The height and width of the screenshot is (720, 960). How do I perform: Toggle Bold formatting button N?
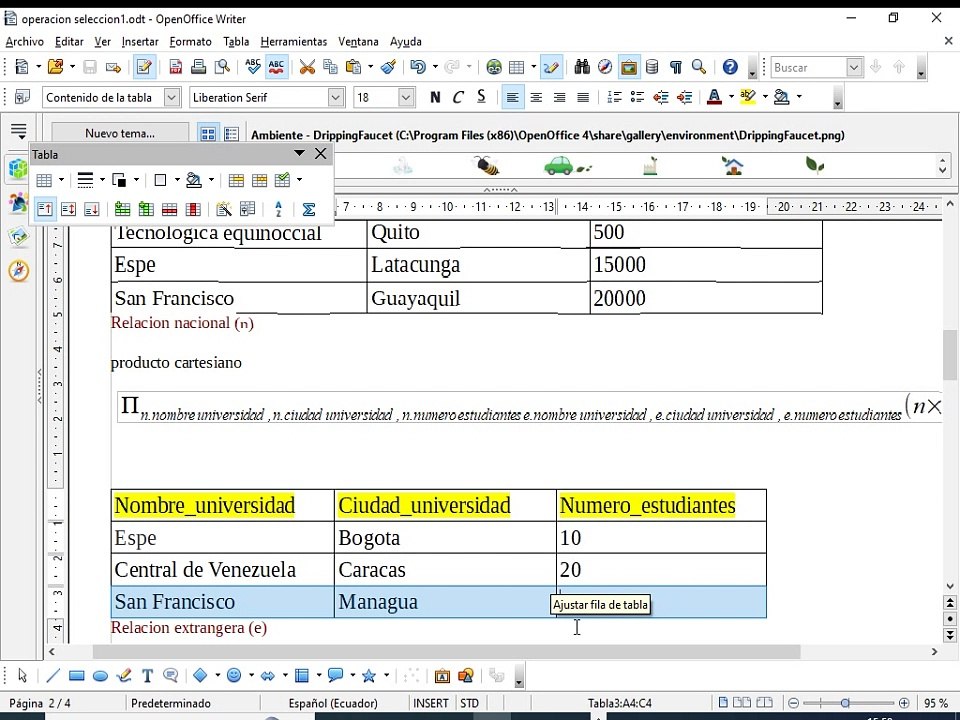pyautogui.click(x=435, y=97)
